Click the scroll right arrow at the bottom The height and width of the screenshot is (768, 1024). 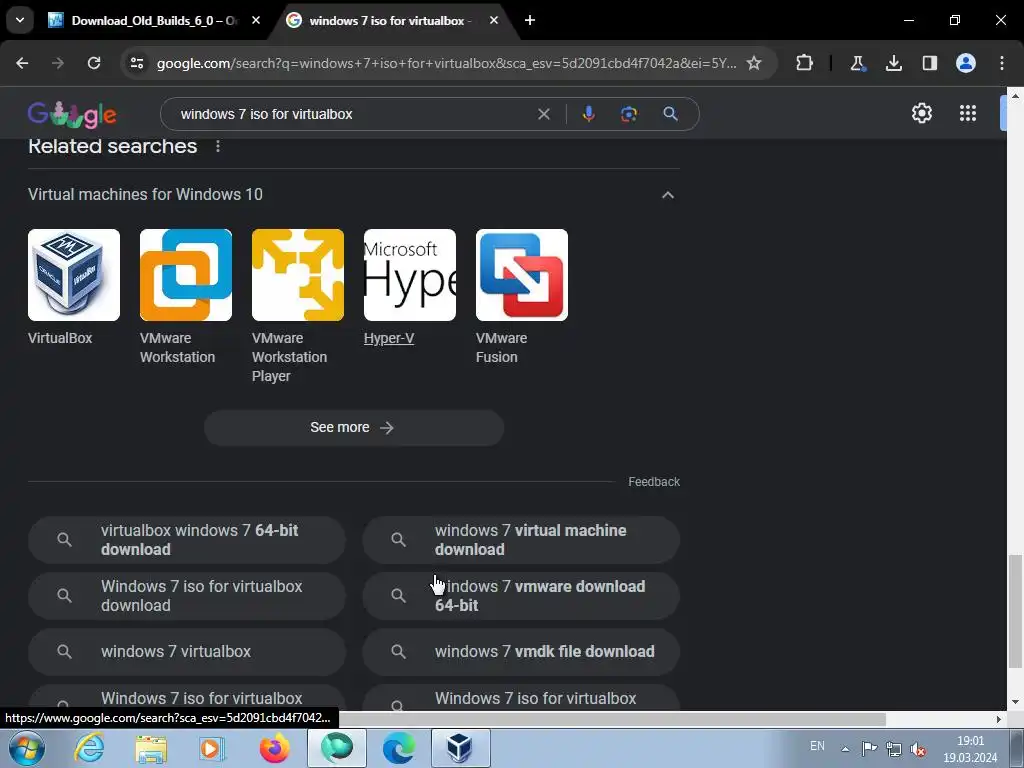999,719
